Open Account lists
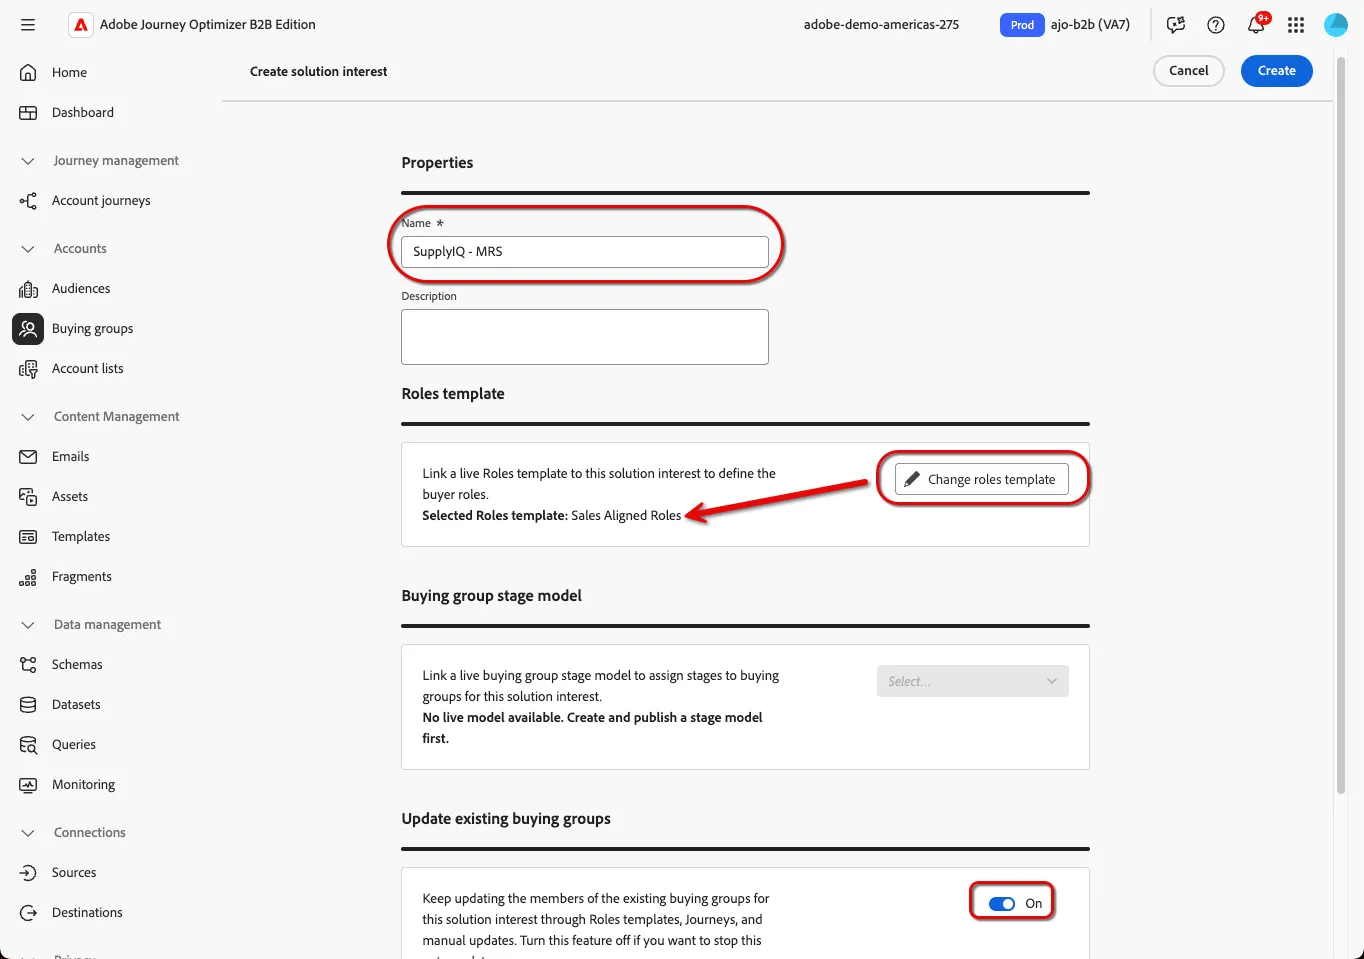The width and height of the screenshot is (1364, 959). [x=88, y=368]
